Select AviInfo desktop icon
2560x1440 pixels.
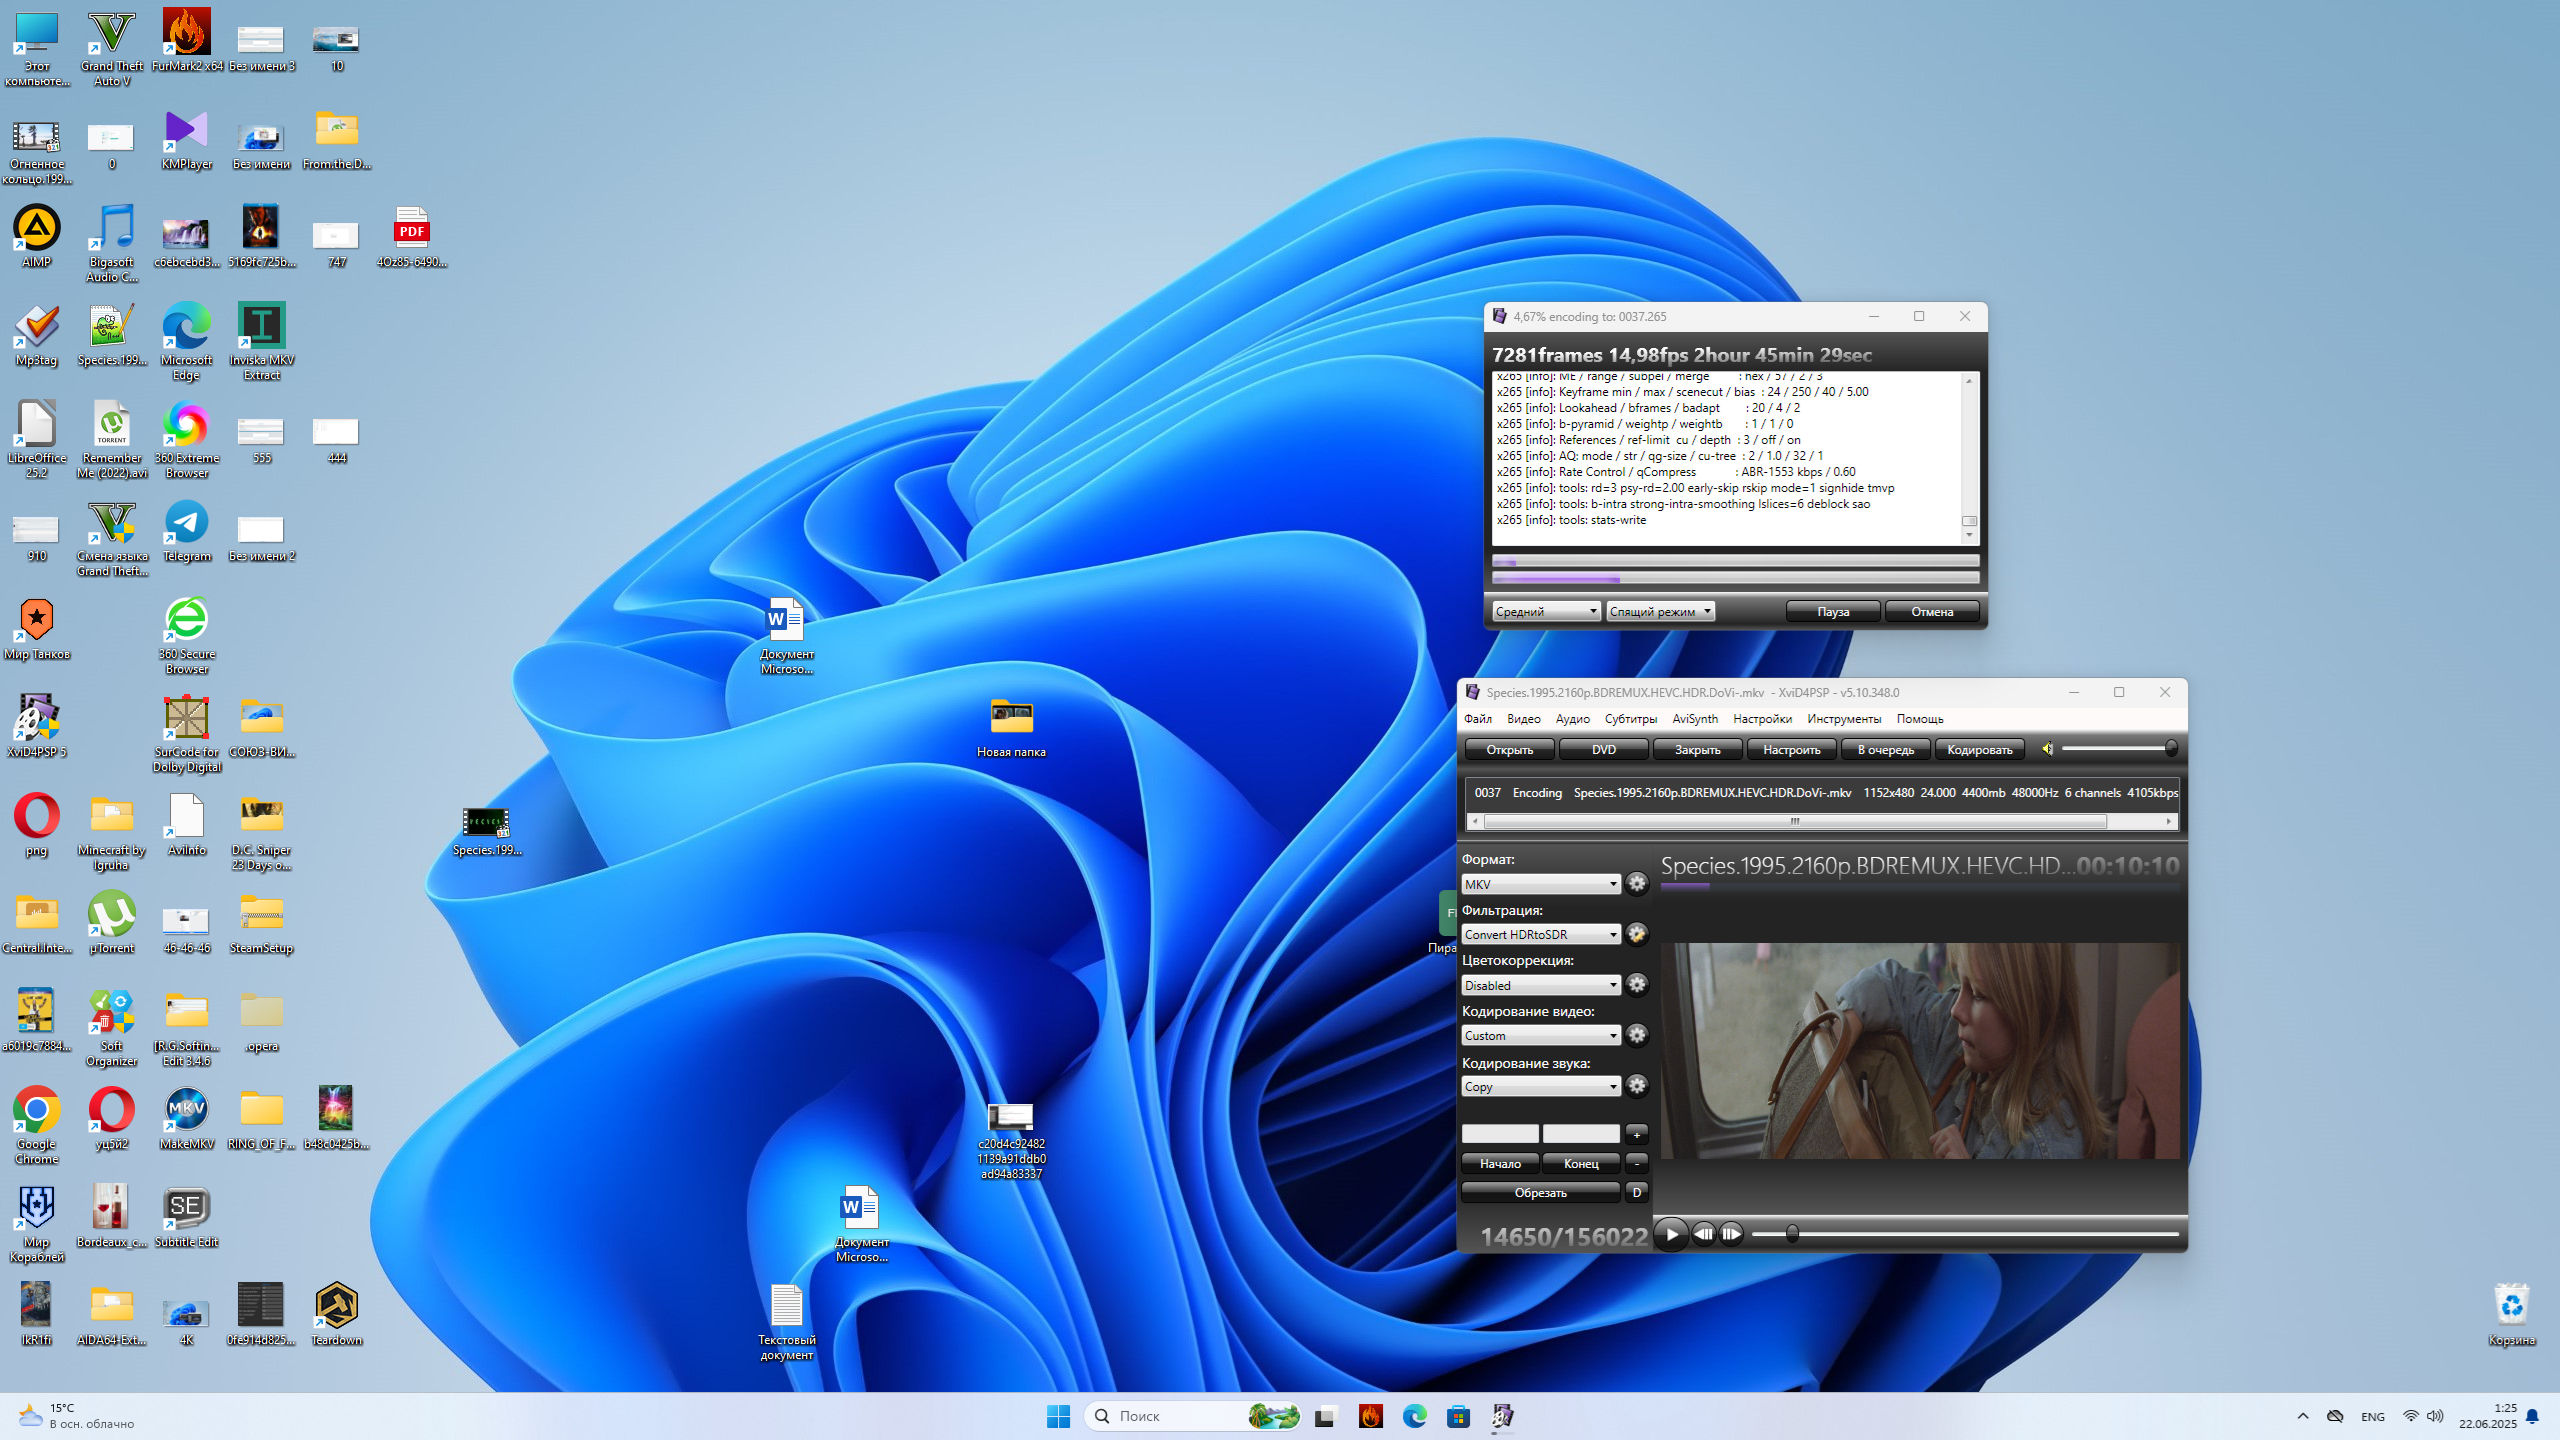coord(187,826)
